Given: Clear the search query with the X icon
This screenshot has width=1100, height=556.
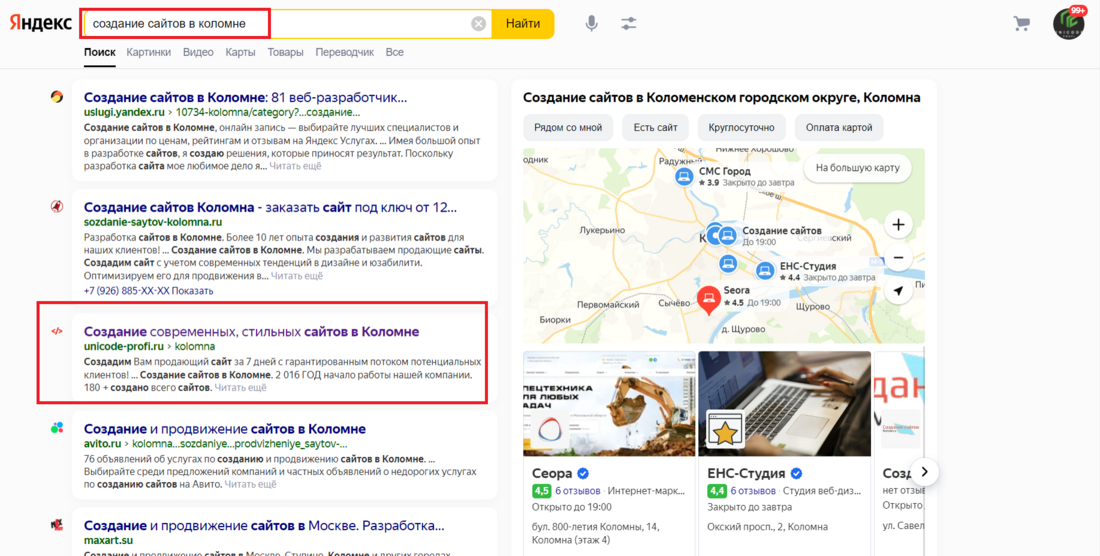Looking at the screenshot, I should point(478,24).
